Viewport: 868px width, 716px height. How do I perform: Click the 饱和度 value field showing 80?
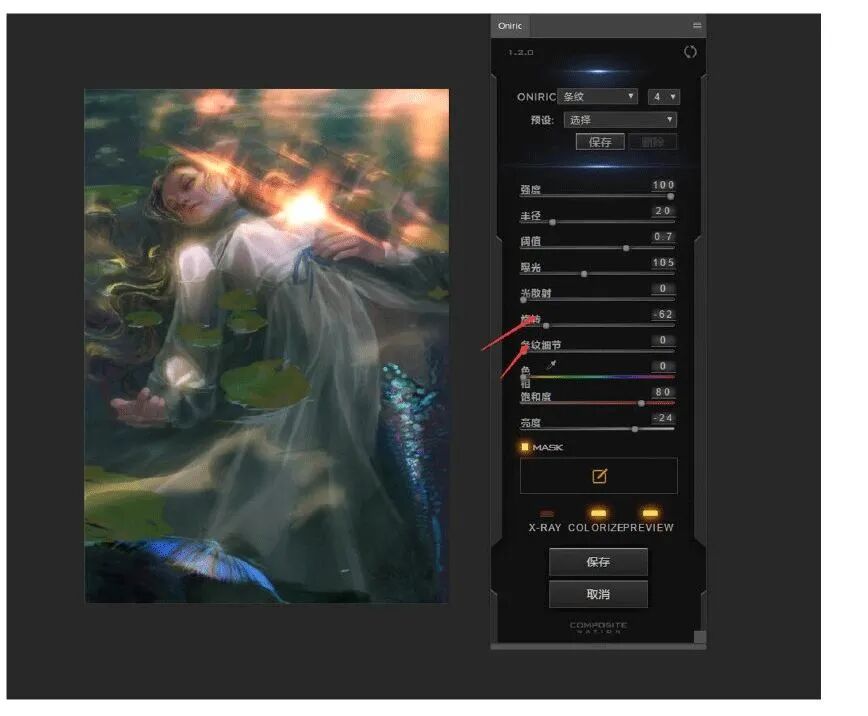point(663,392)
